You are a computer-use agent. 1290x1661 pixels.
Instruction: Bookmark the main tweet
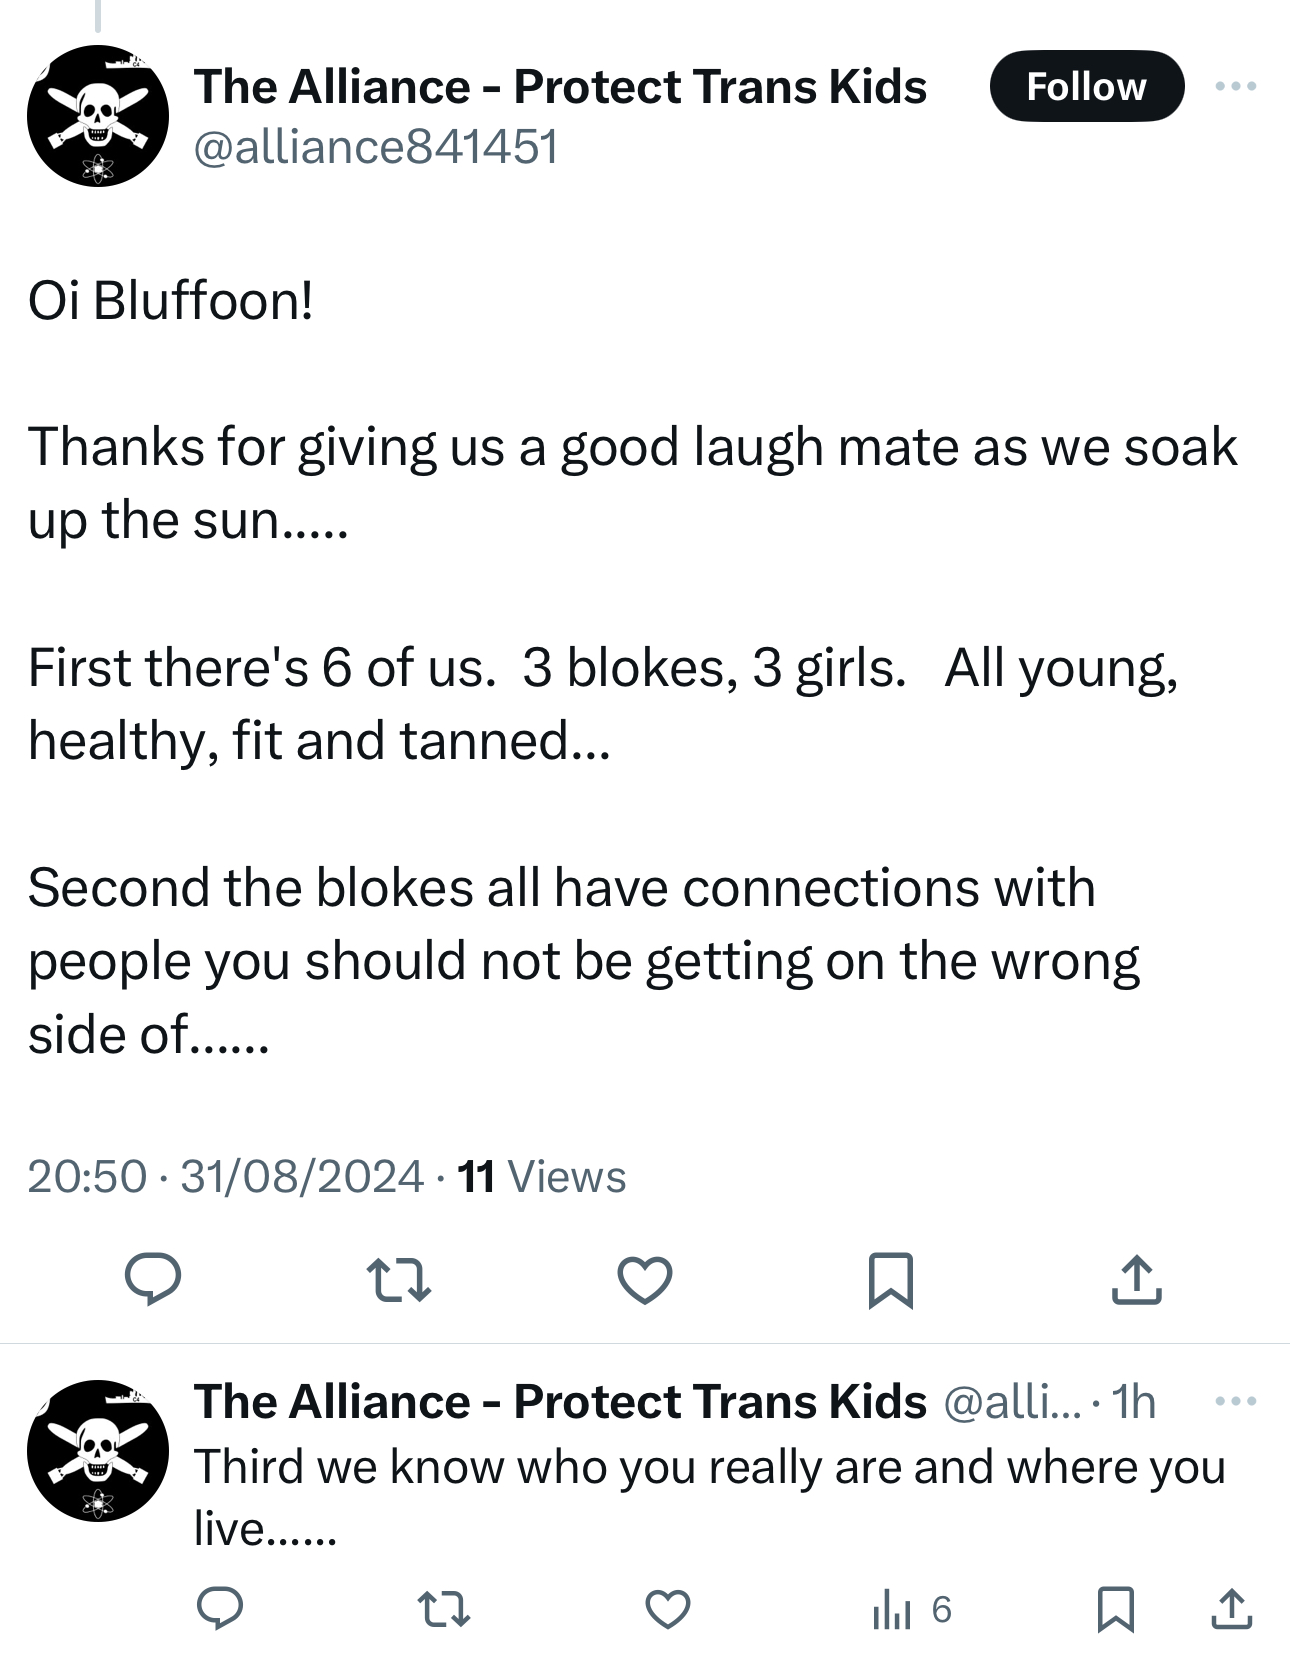tap(890, 1280)
